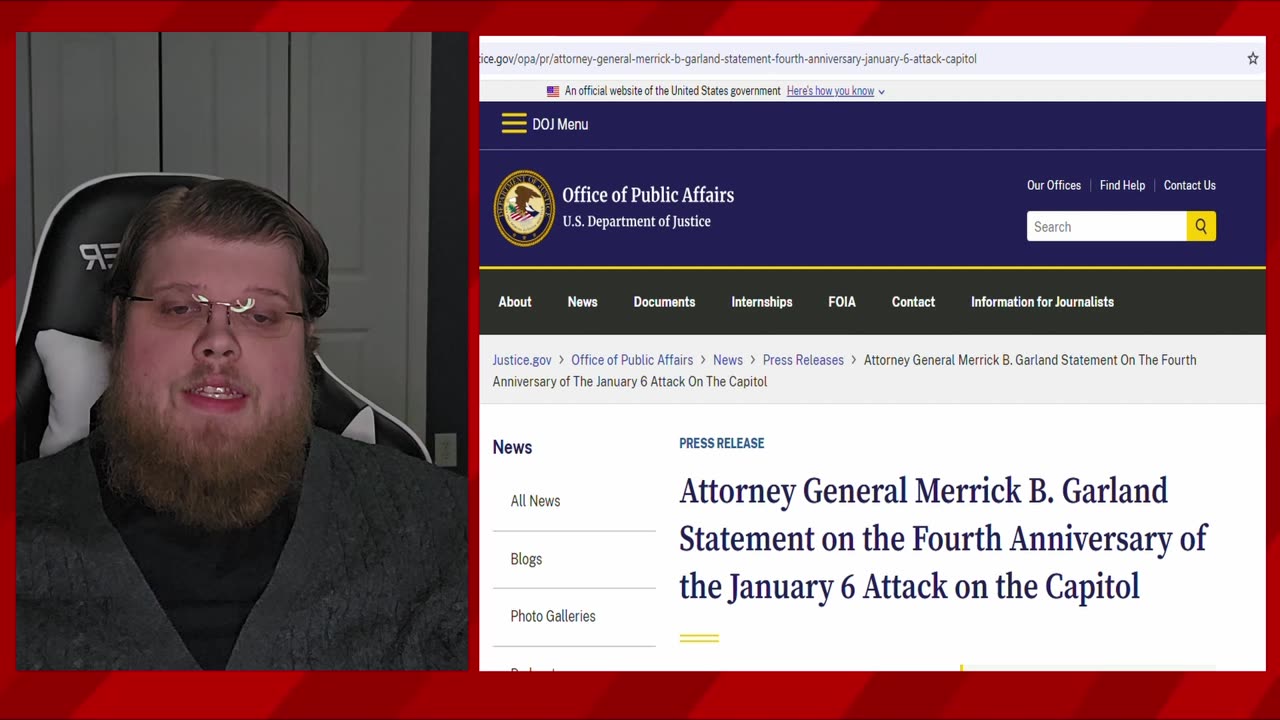This screenshot has width=1280, height=720.
Task: Click the PRESS RELEASE label text
Action: point(722,443)
